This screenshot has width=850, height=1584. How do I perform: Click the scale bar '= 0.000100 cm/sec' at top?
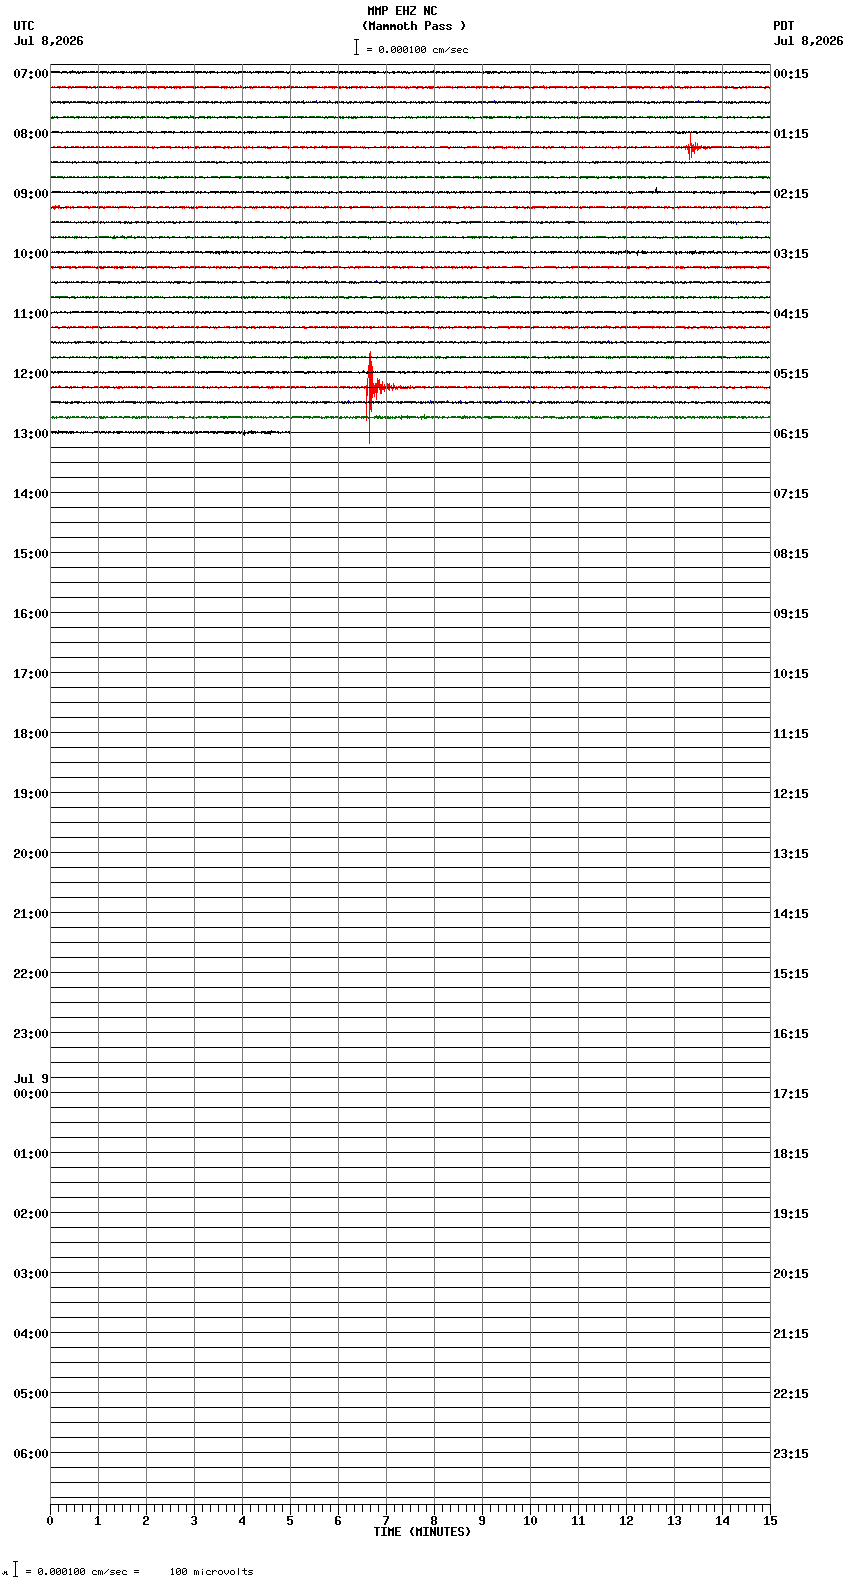point(411,48)
